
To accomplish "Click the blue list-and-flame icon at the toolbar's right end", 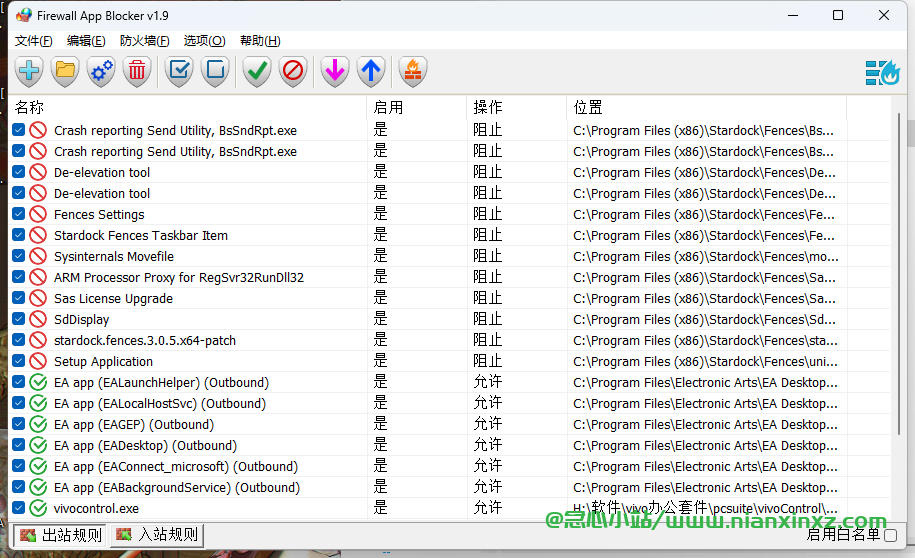I will 882,73.
